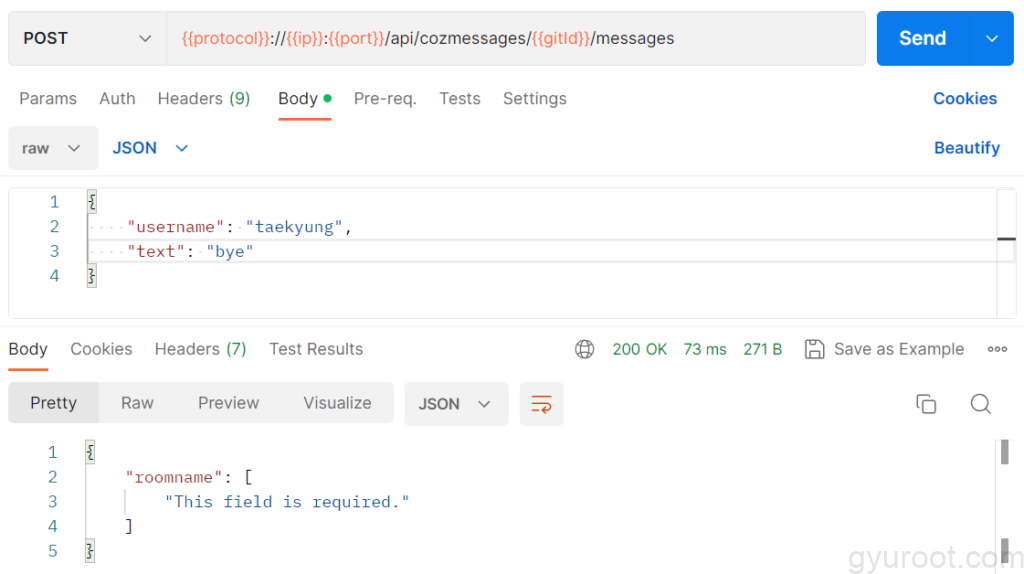Screen dimensions: 1024x574
Task: Switch to the Headers (9) request tab
Action: click(x=203, y=98)
